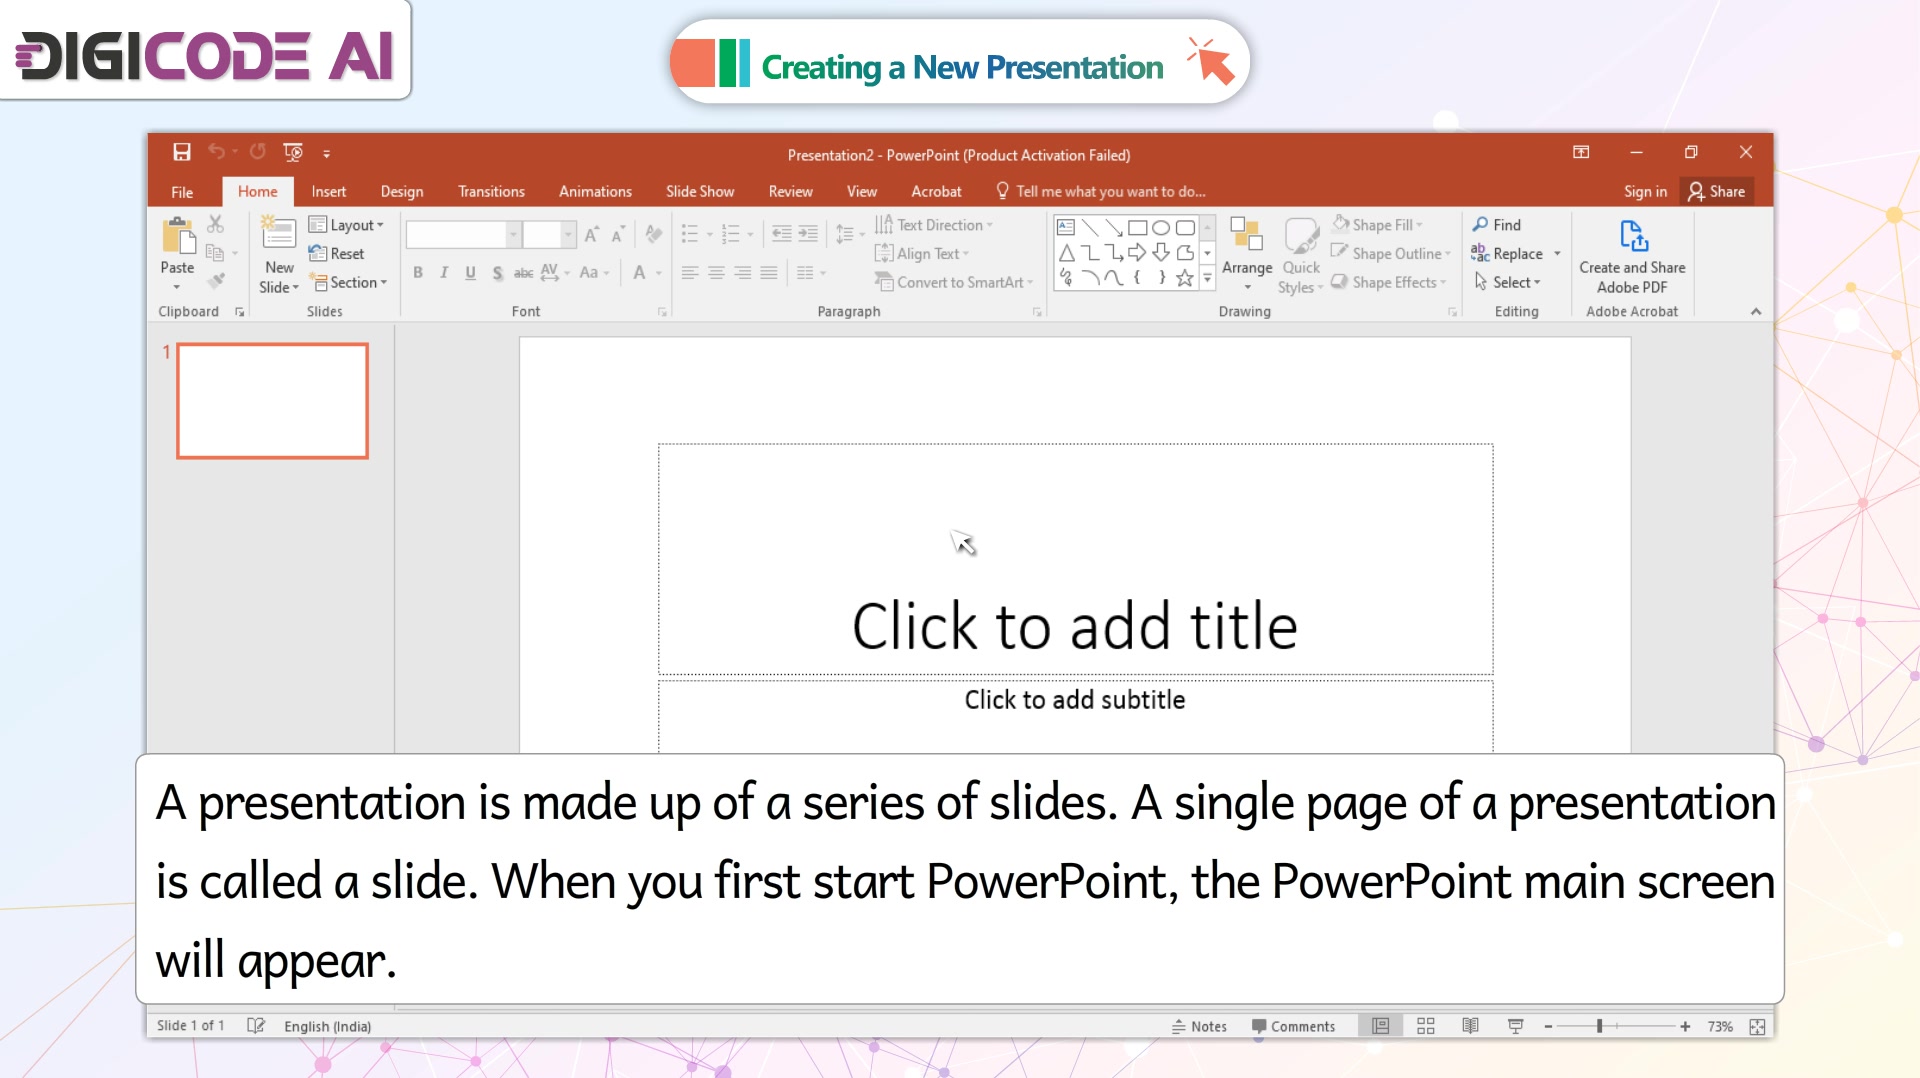Toggle Text Shadow formatting
The image size is (1920, 1078).
(497, 273)
